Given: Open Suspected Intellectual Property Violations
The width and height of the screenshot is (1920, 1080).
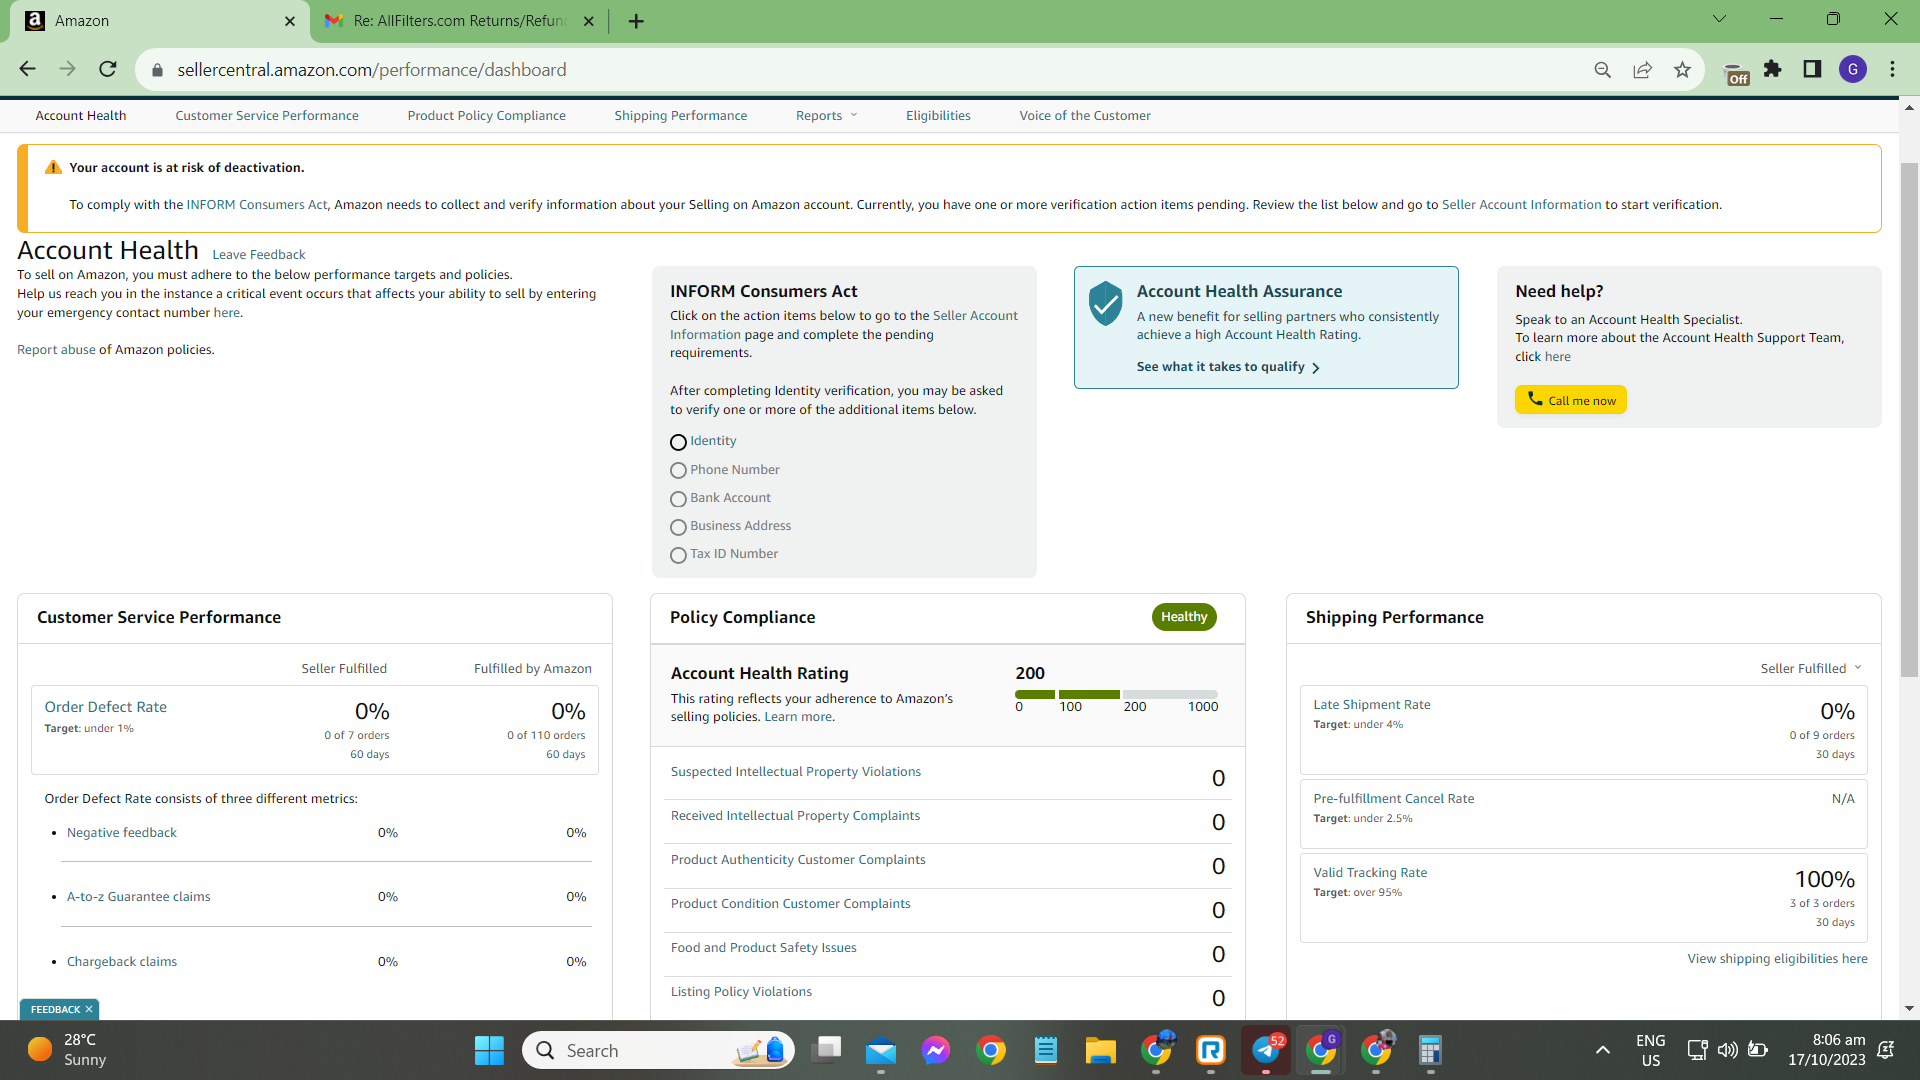Looking at the screenshot, I should [x=796, y=772].
